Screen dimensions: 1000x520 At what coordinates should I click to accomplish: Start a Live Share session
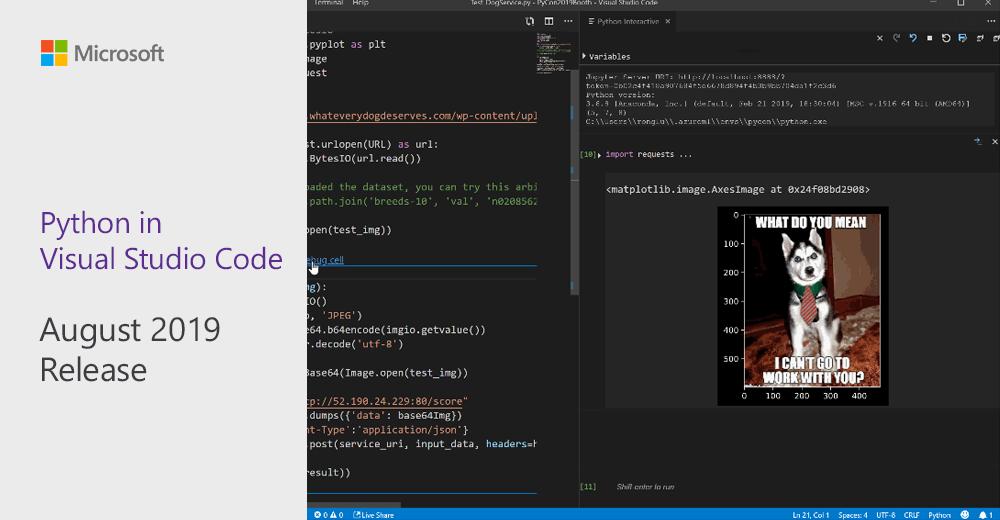tap(374, 514)
